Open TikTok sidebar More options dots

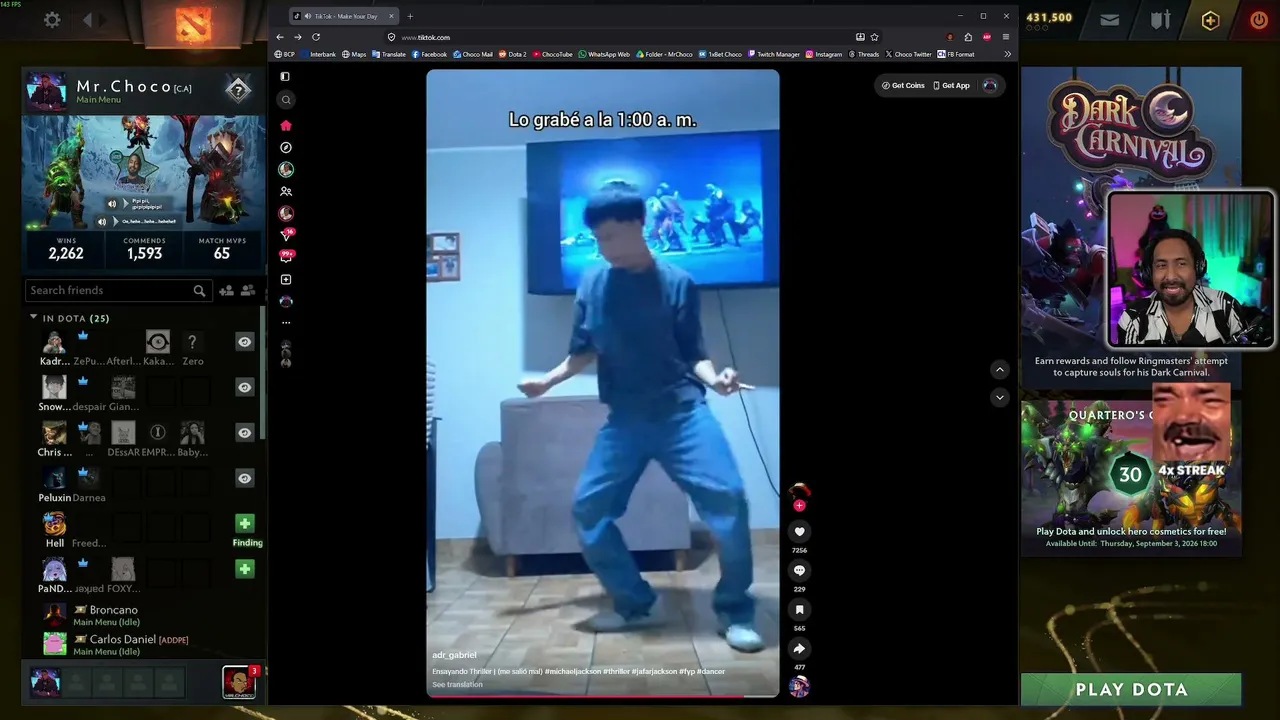click(286, 322)
